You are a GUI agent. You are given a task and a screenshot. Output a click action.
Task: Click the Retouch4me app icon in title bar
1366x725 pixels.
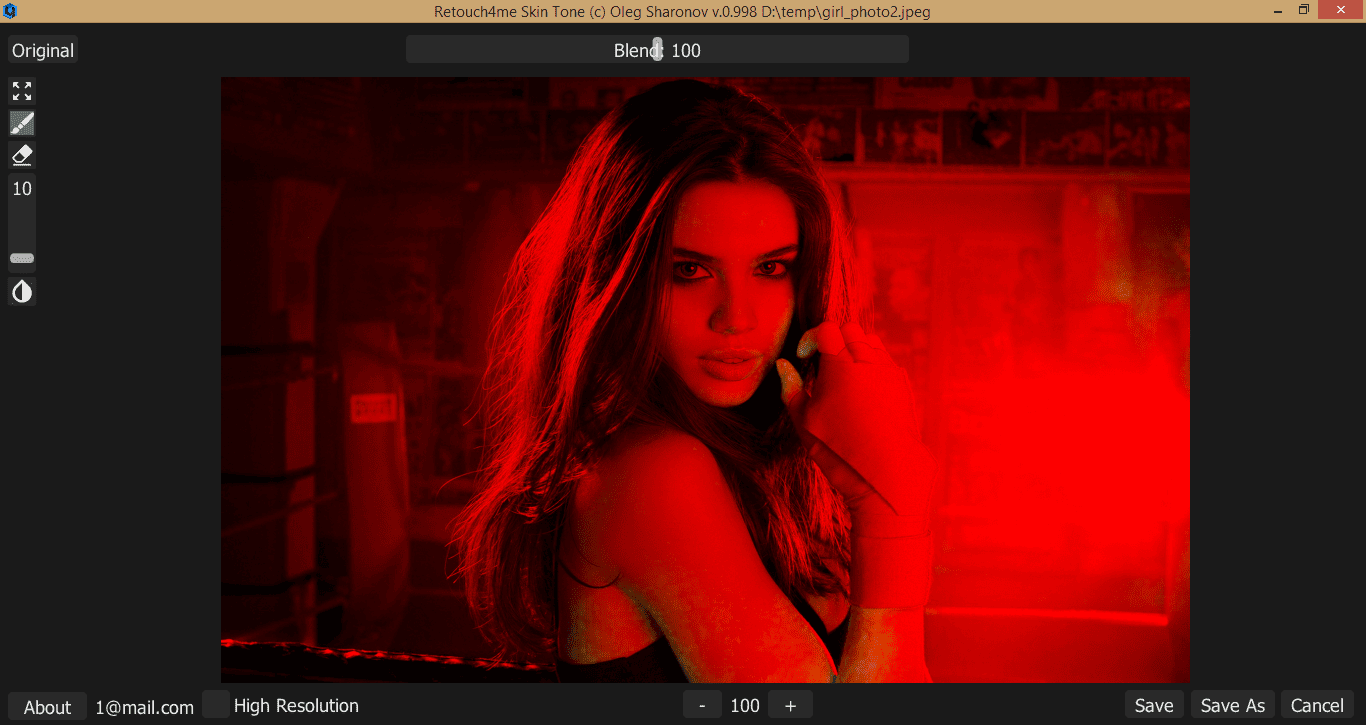9,11
